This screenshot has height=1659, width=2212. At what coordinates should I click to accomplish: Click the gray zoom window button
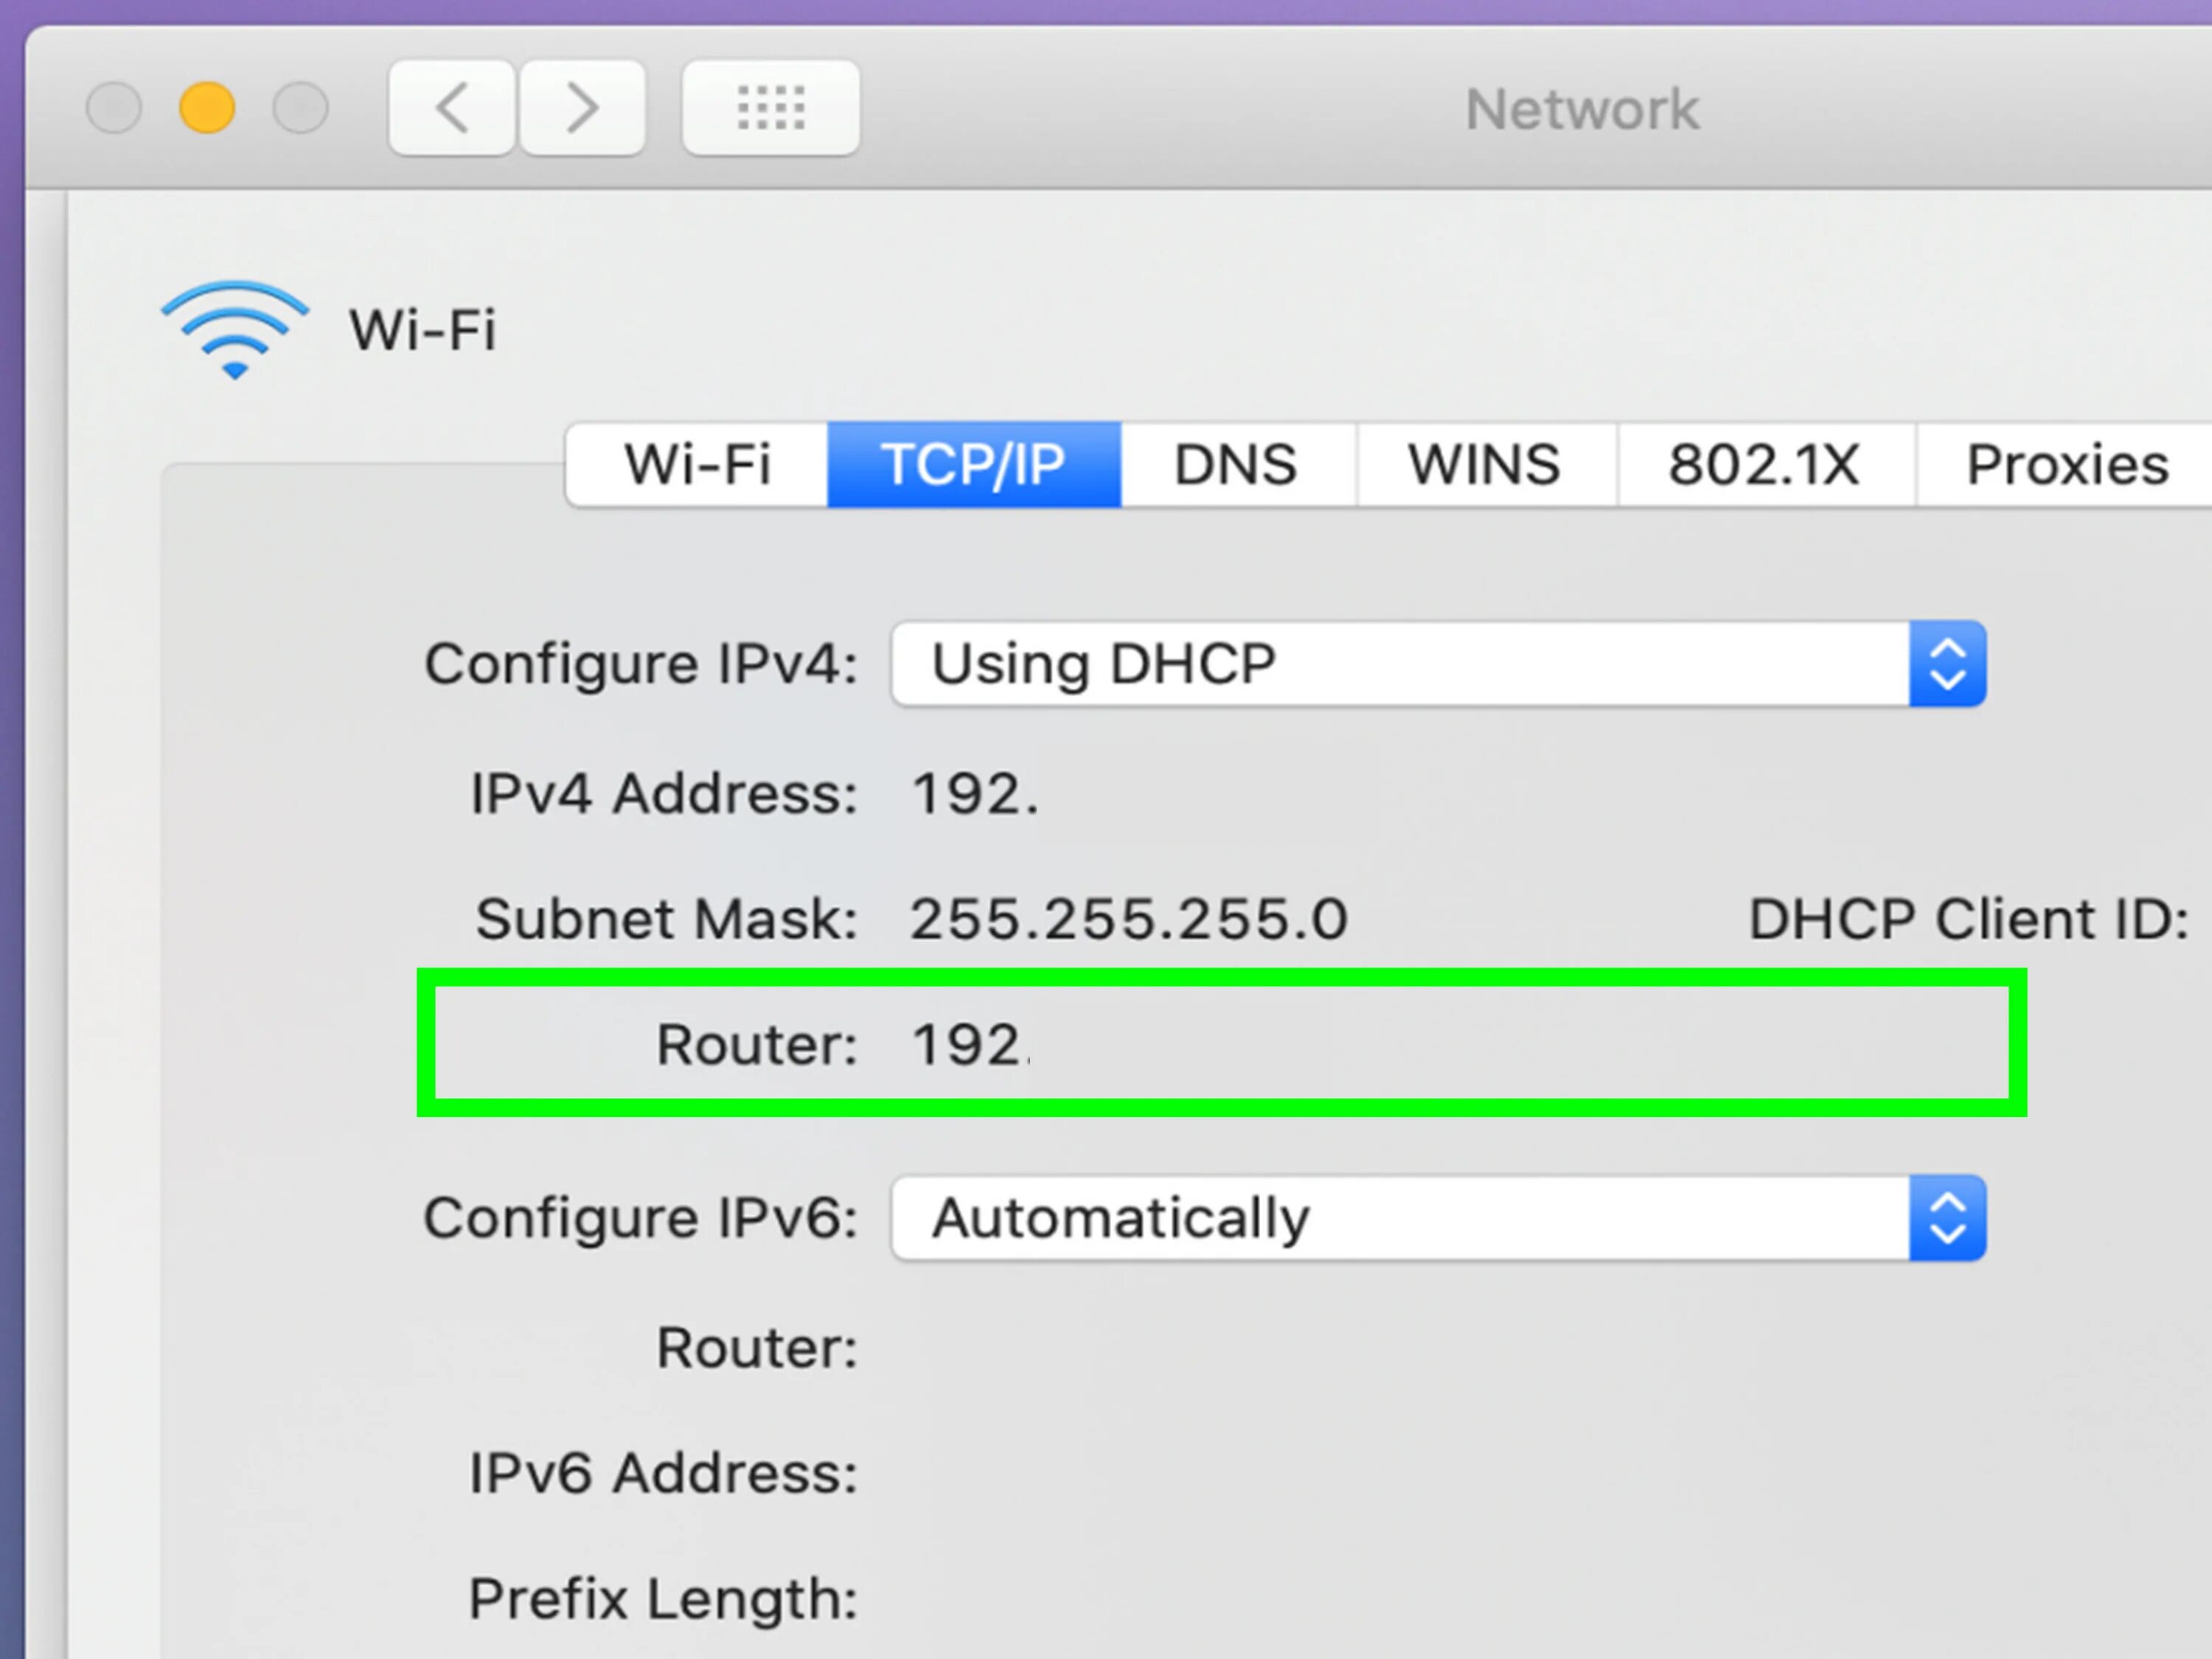point(300,108)
